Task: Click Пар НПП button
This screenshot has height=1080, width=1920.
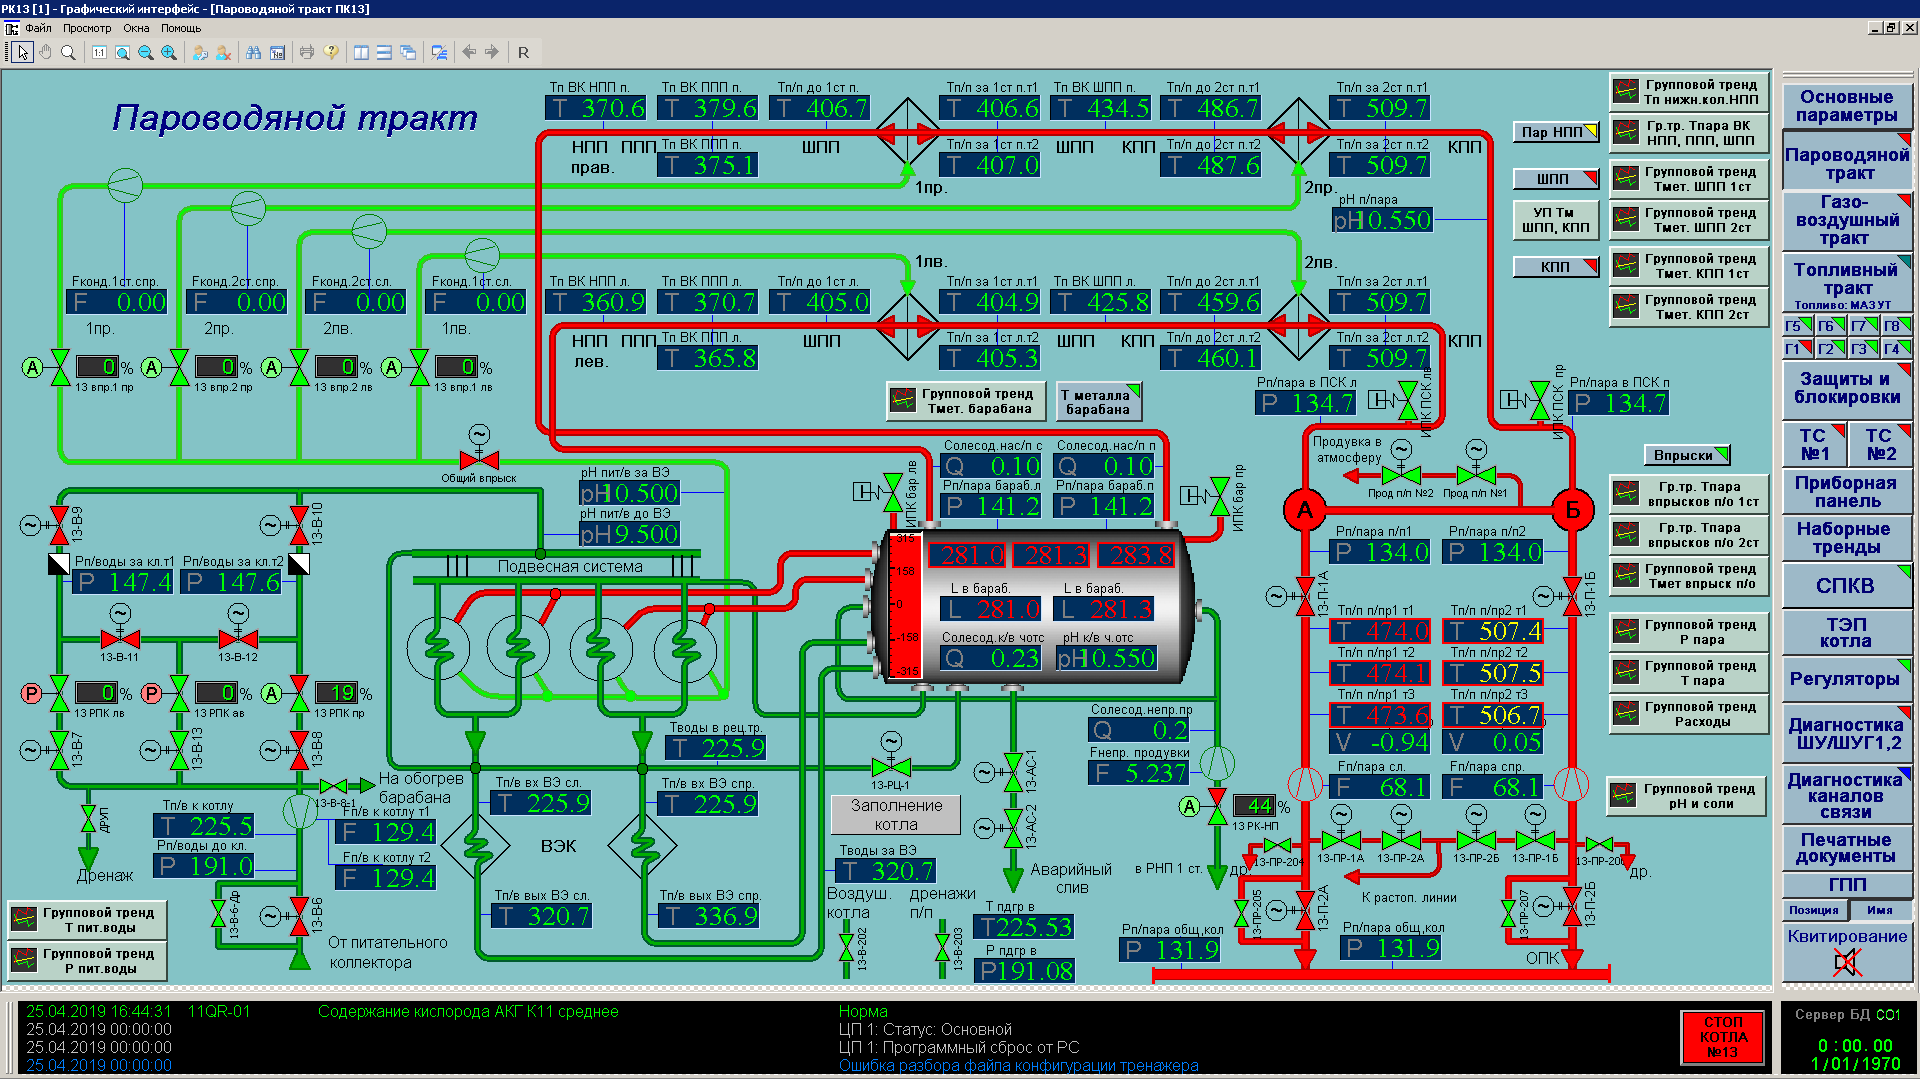Action: click(x=1555, y=131)
